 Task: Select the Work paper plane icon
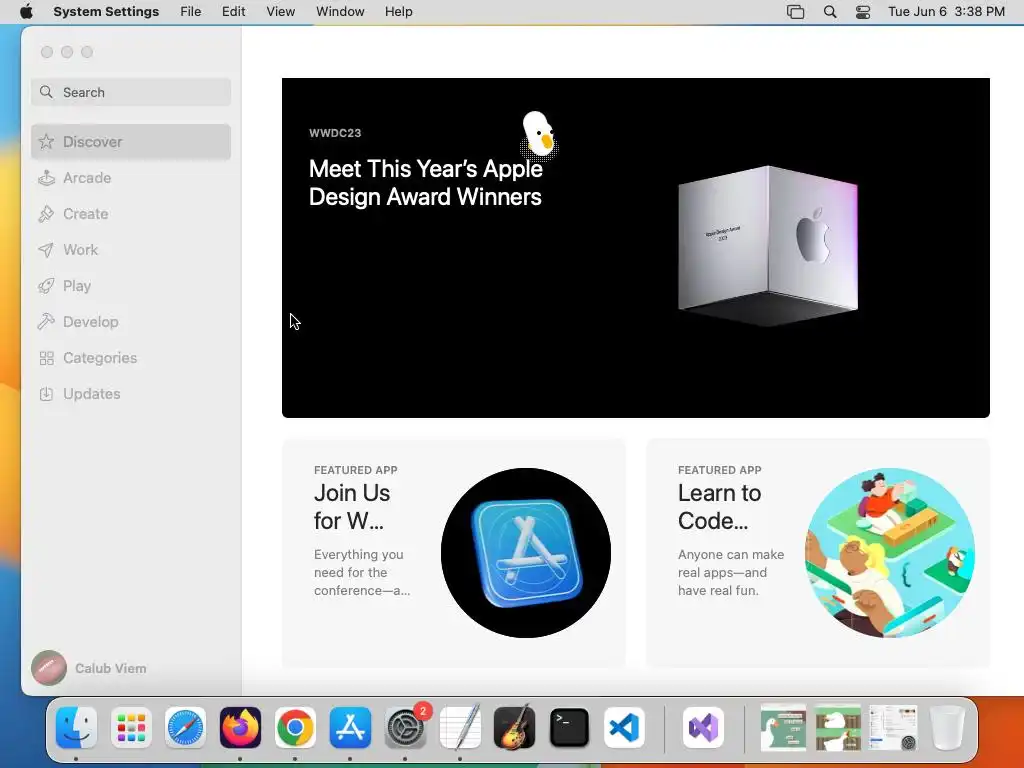point(46,249)
